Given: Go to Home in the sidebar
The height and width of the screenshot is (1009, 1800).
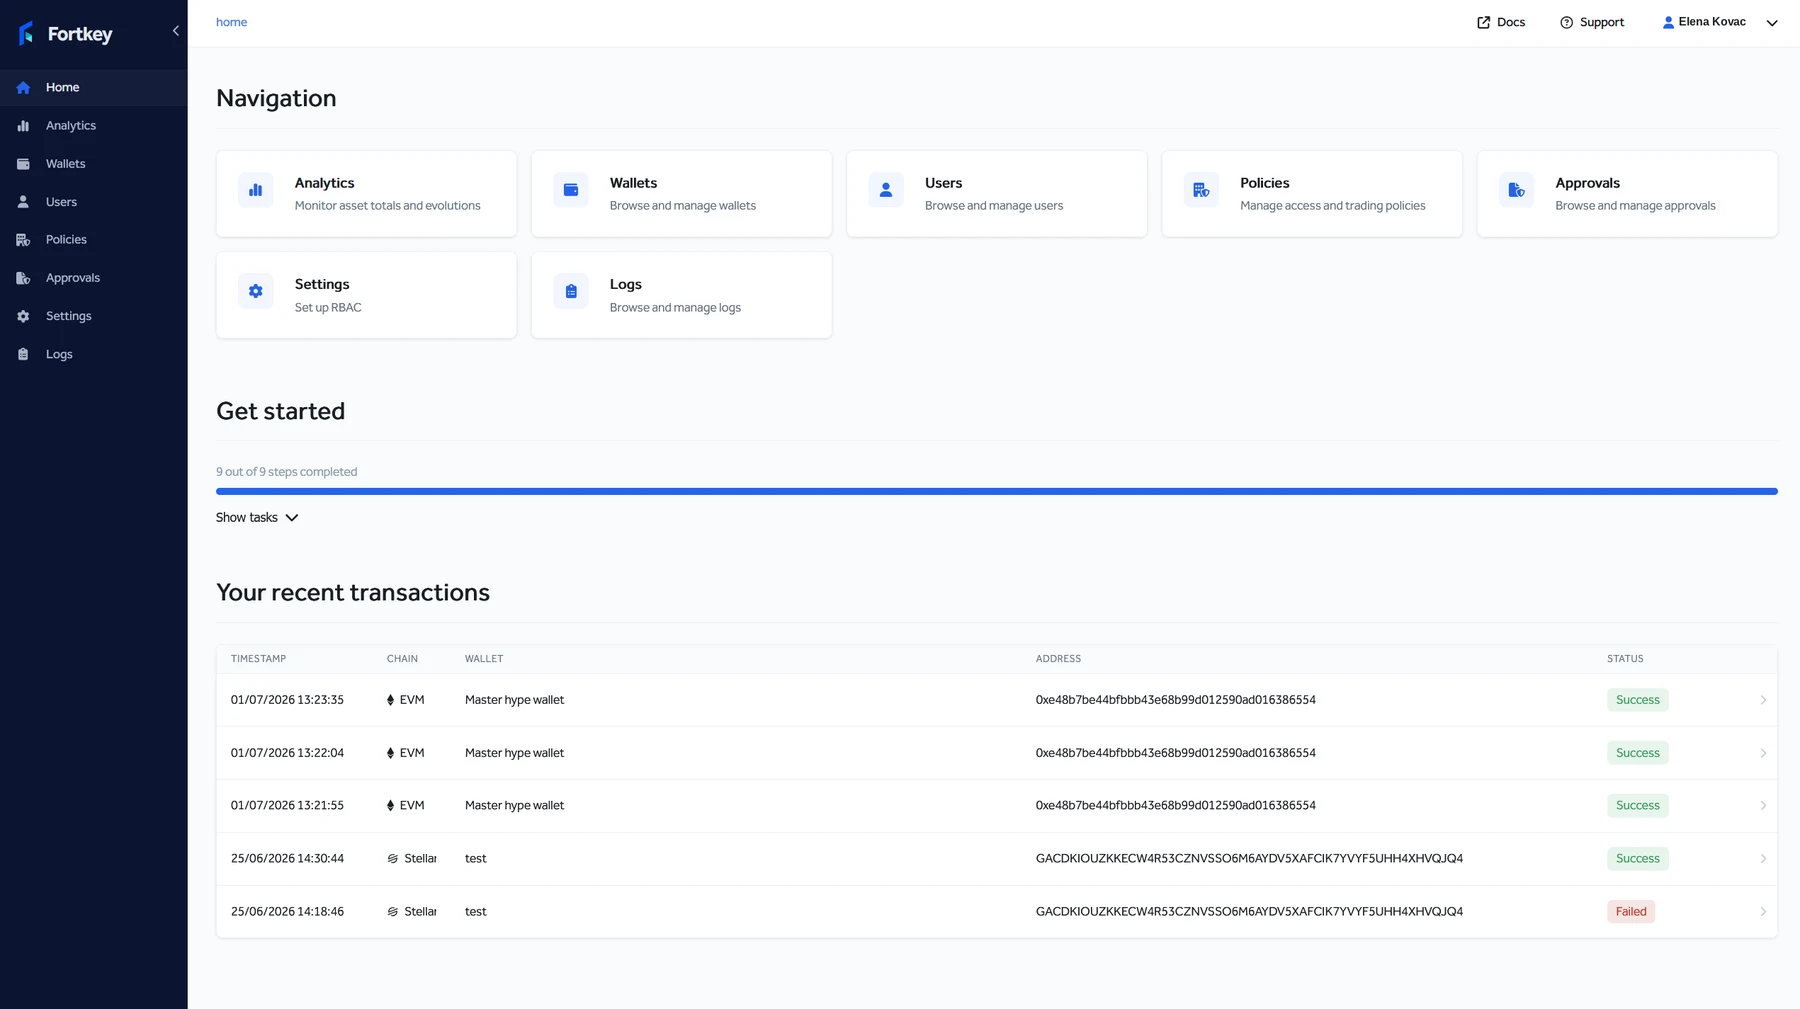Looking at the screenshot, I should 94,88.
